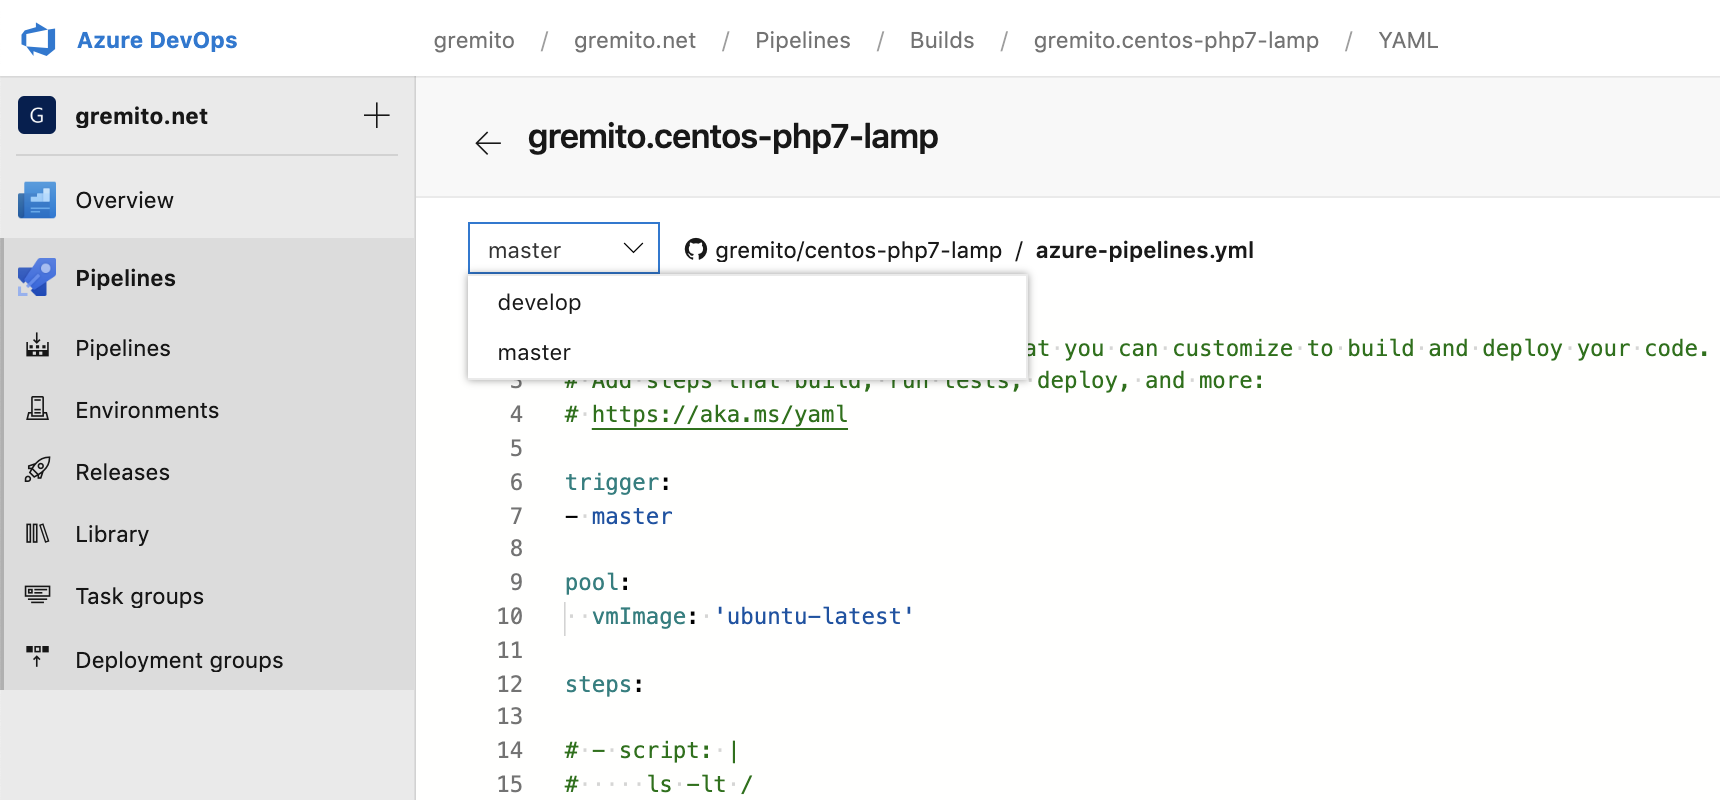The width and height of the screenshot is (1720, 800).
Task: Open Environments via its sidebar icon
Action: (37, 409)
